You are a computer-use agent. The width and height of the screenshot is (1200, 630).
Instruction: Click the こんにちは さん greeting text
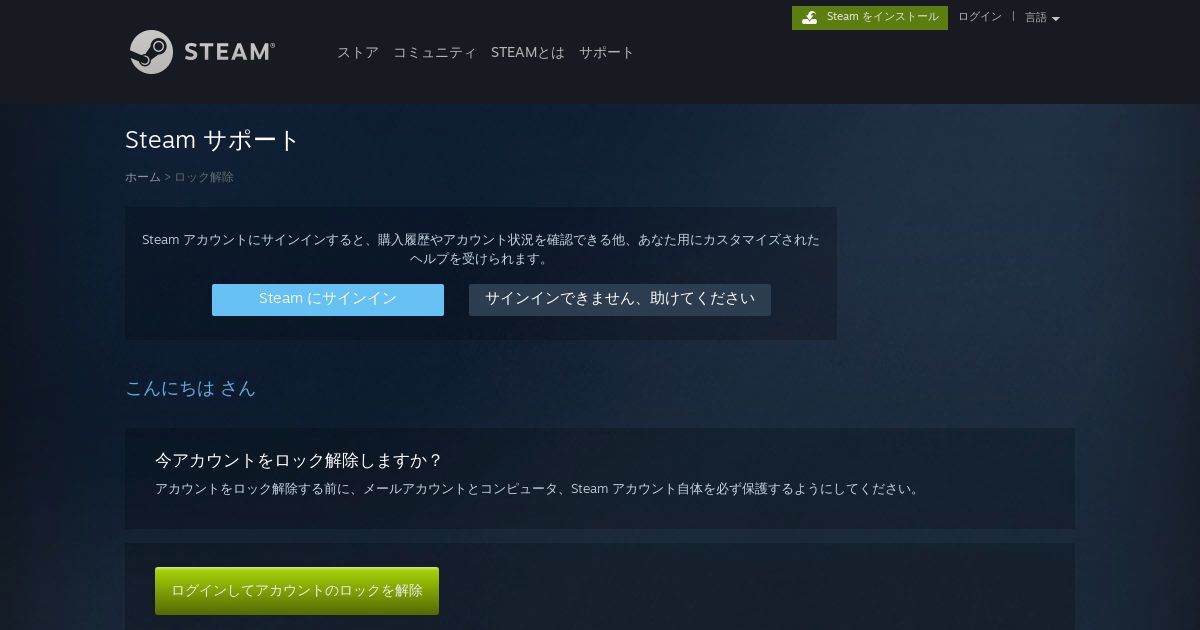190,388
